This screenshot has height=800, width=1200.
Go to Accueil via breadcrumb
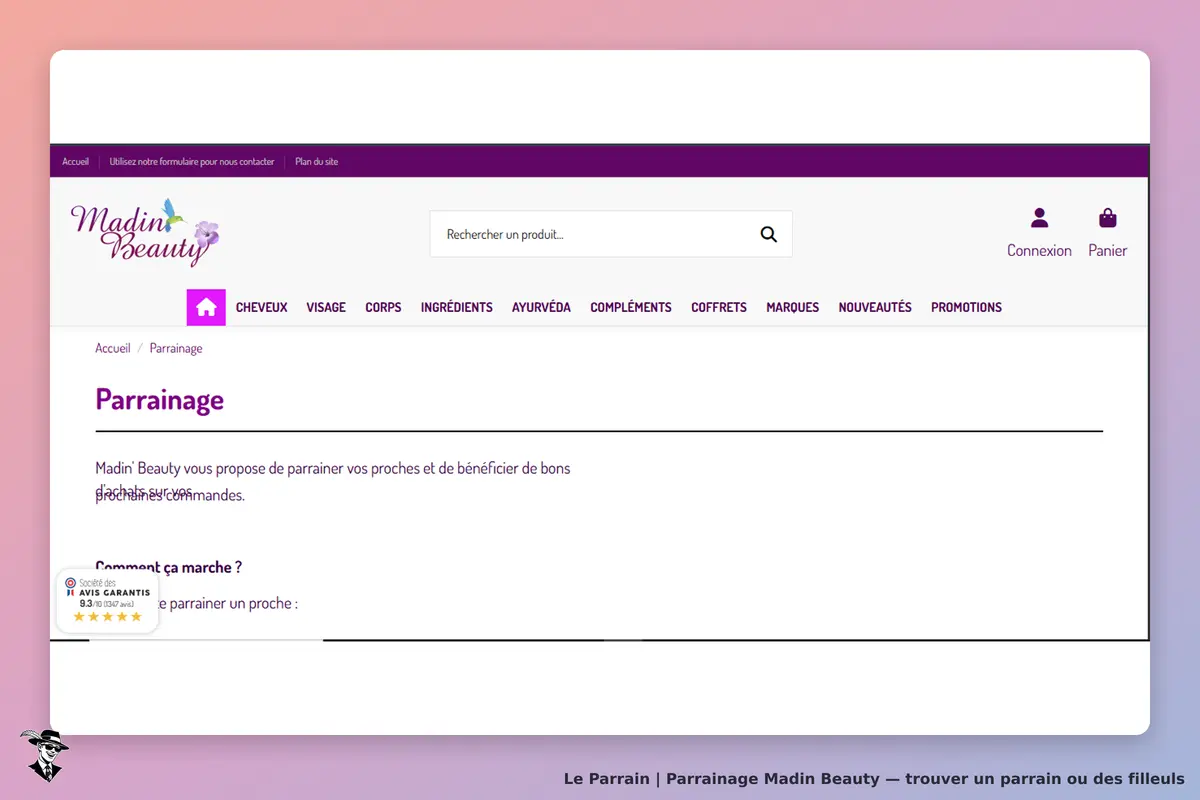pos(113,348)
